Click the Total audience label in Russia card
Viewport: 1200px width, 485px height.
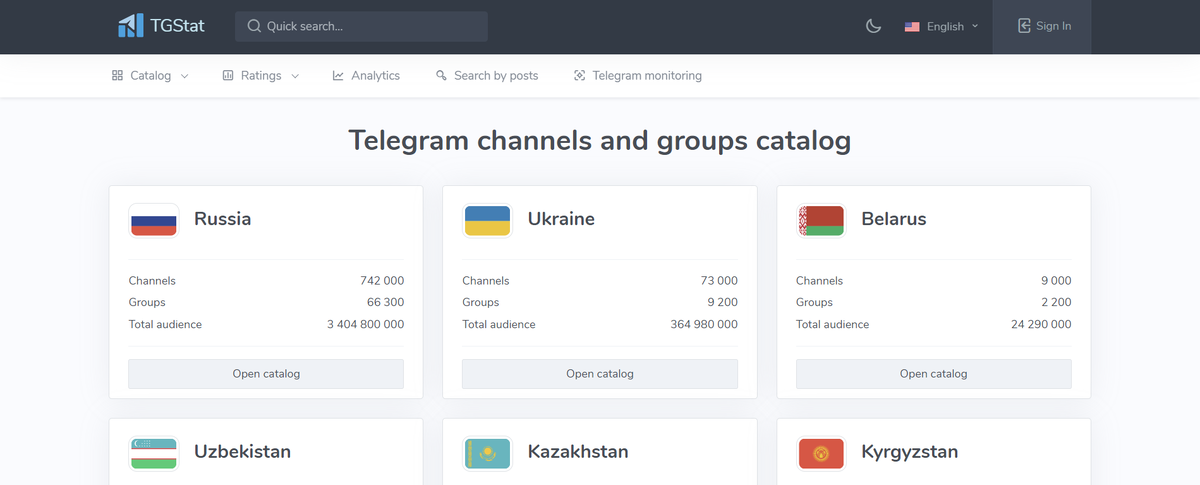point(165,324)
